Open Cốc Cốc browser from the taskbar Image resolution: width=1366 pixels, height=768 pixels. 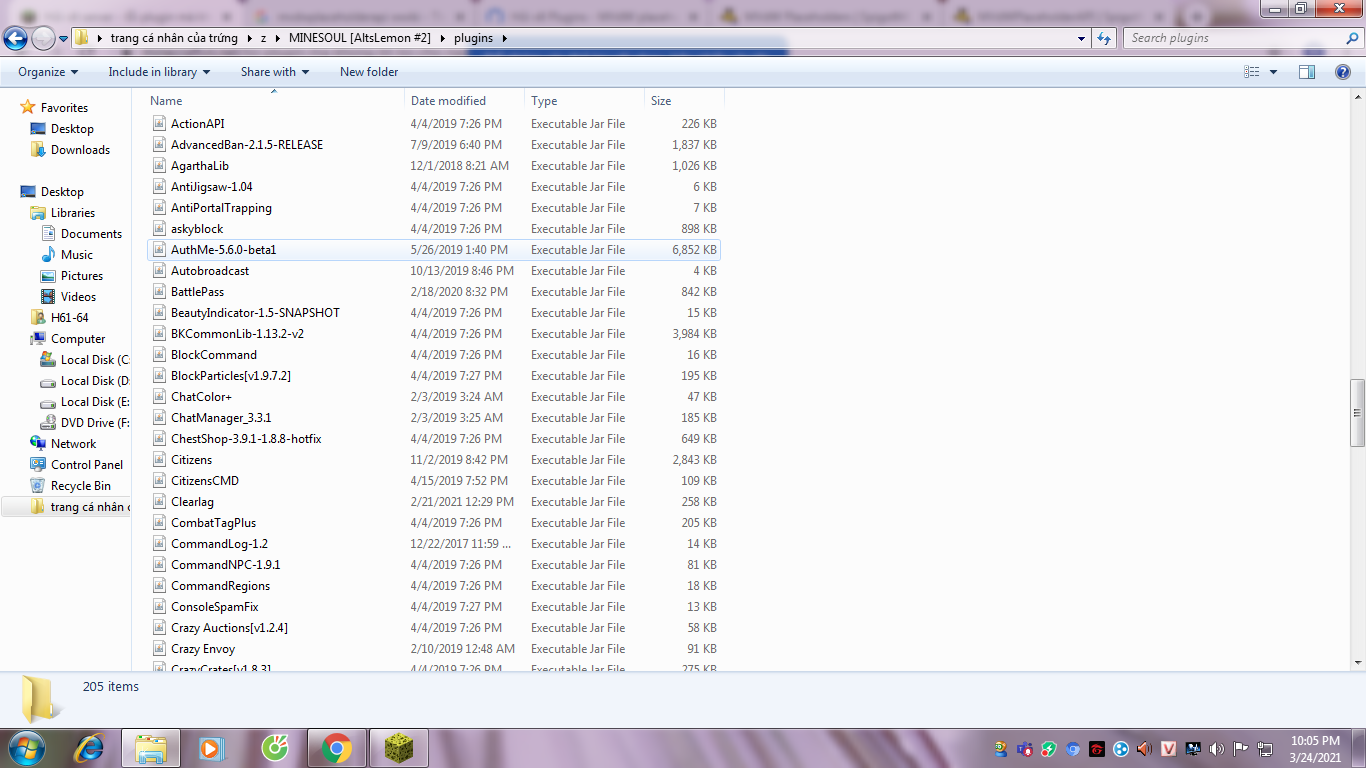click(x=274, y=748)
